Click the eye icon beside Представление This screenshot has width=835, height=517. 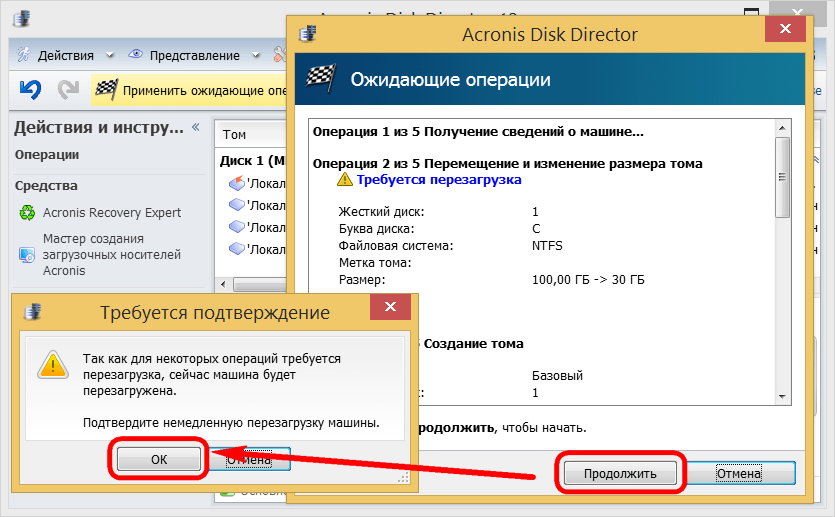click(x=136, y=55)
